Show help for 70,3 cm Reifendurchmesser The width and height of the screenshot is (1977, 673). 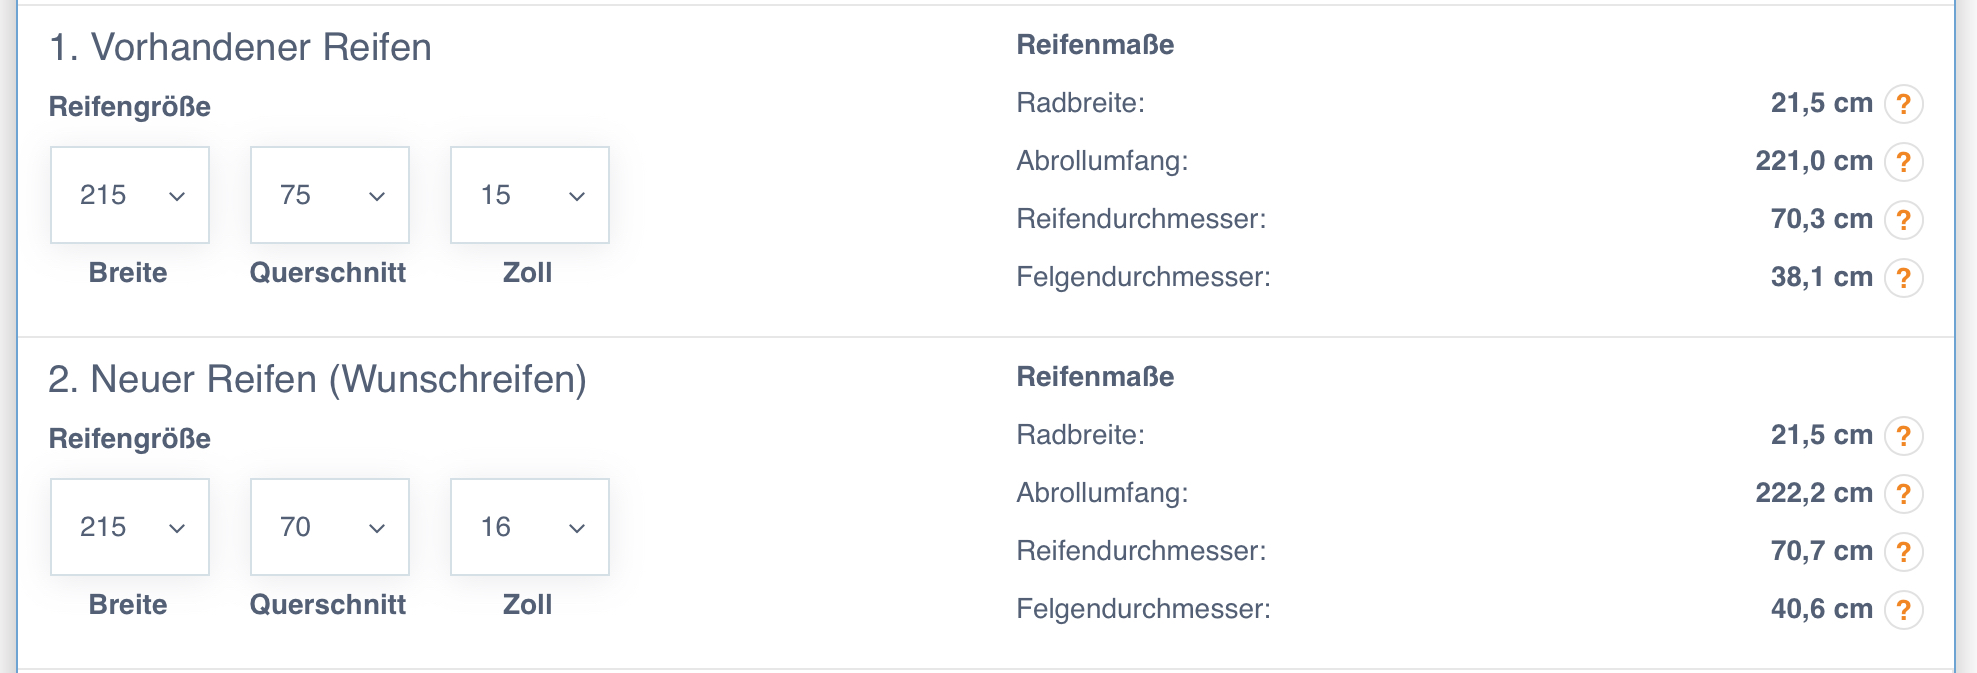pyautogui.click(x=1903, y=220)
